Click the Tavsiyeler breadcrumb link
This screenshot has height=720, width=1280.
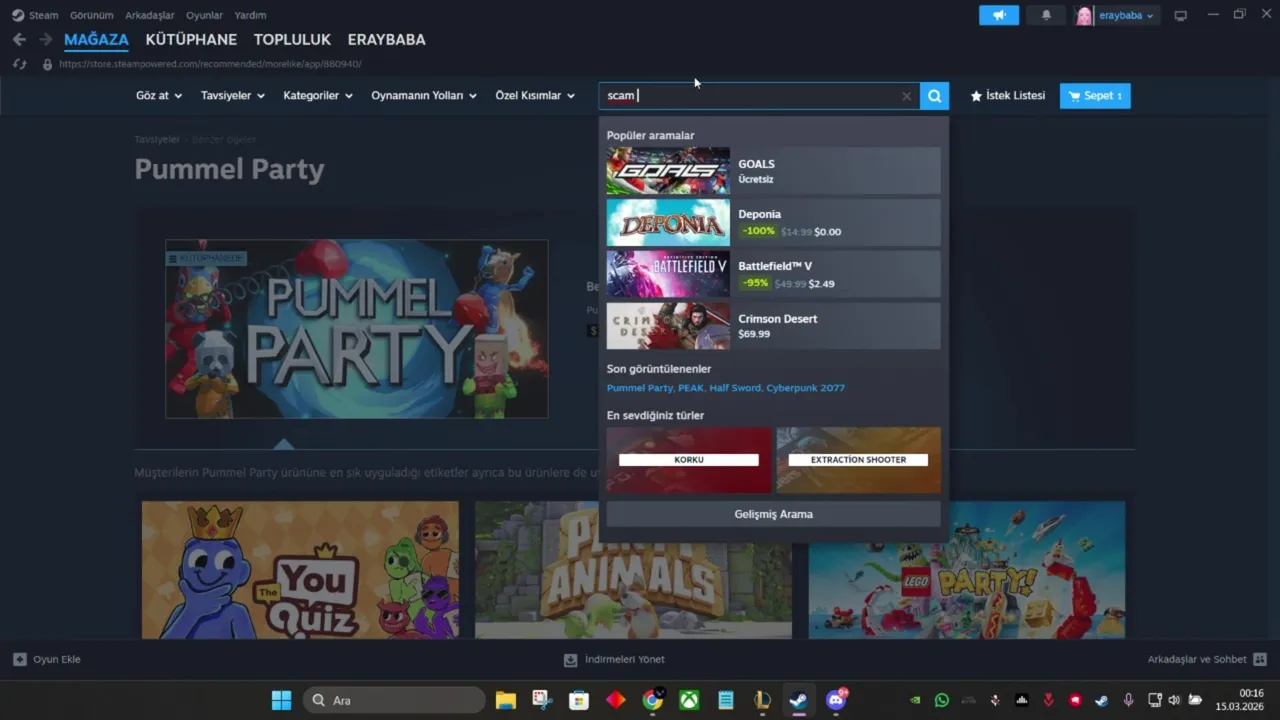point(157,139)
